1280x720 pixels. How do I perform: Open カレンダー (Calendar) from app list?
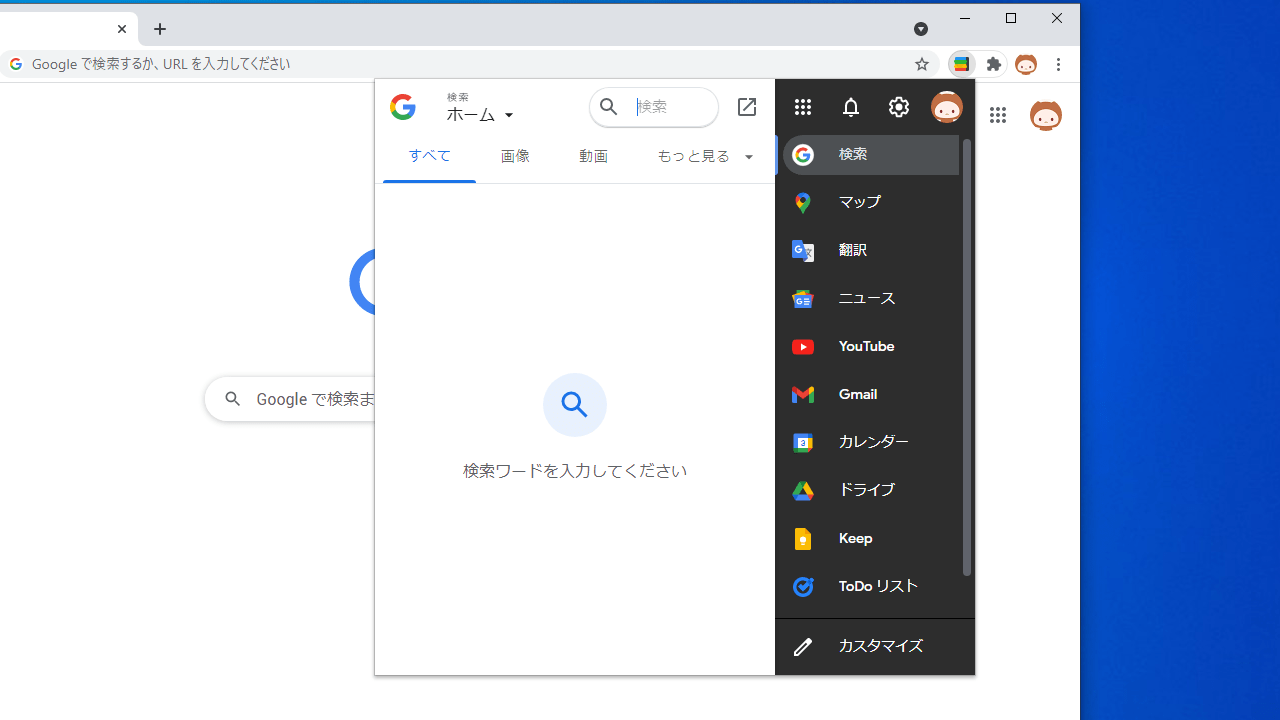click(871, 442)
